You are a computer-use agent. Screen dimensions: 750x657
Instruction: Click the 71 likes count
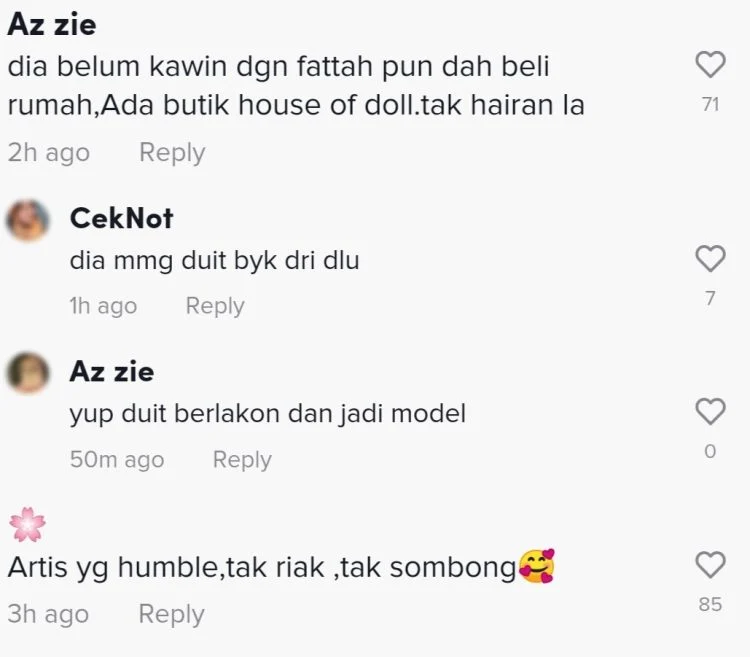[710, 104]
